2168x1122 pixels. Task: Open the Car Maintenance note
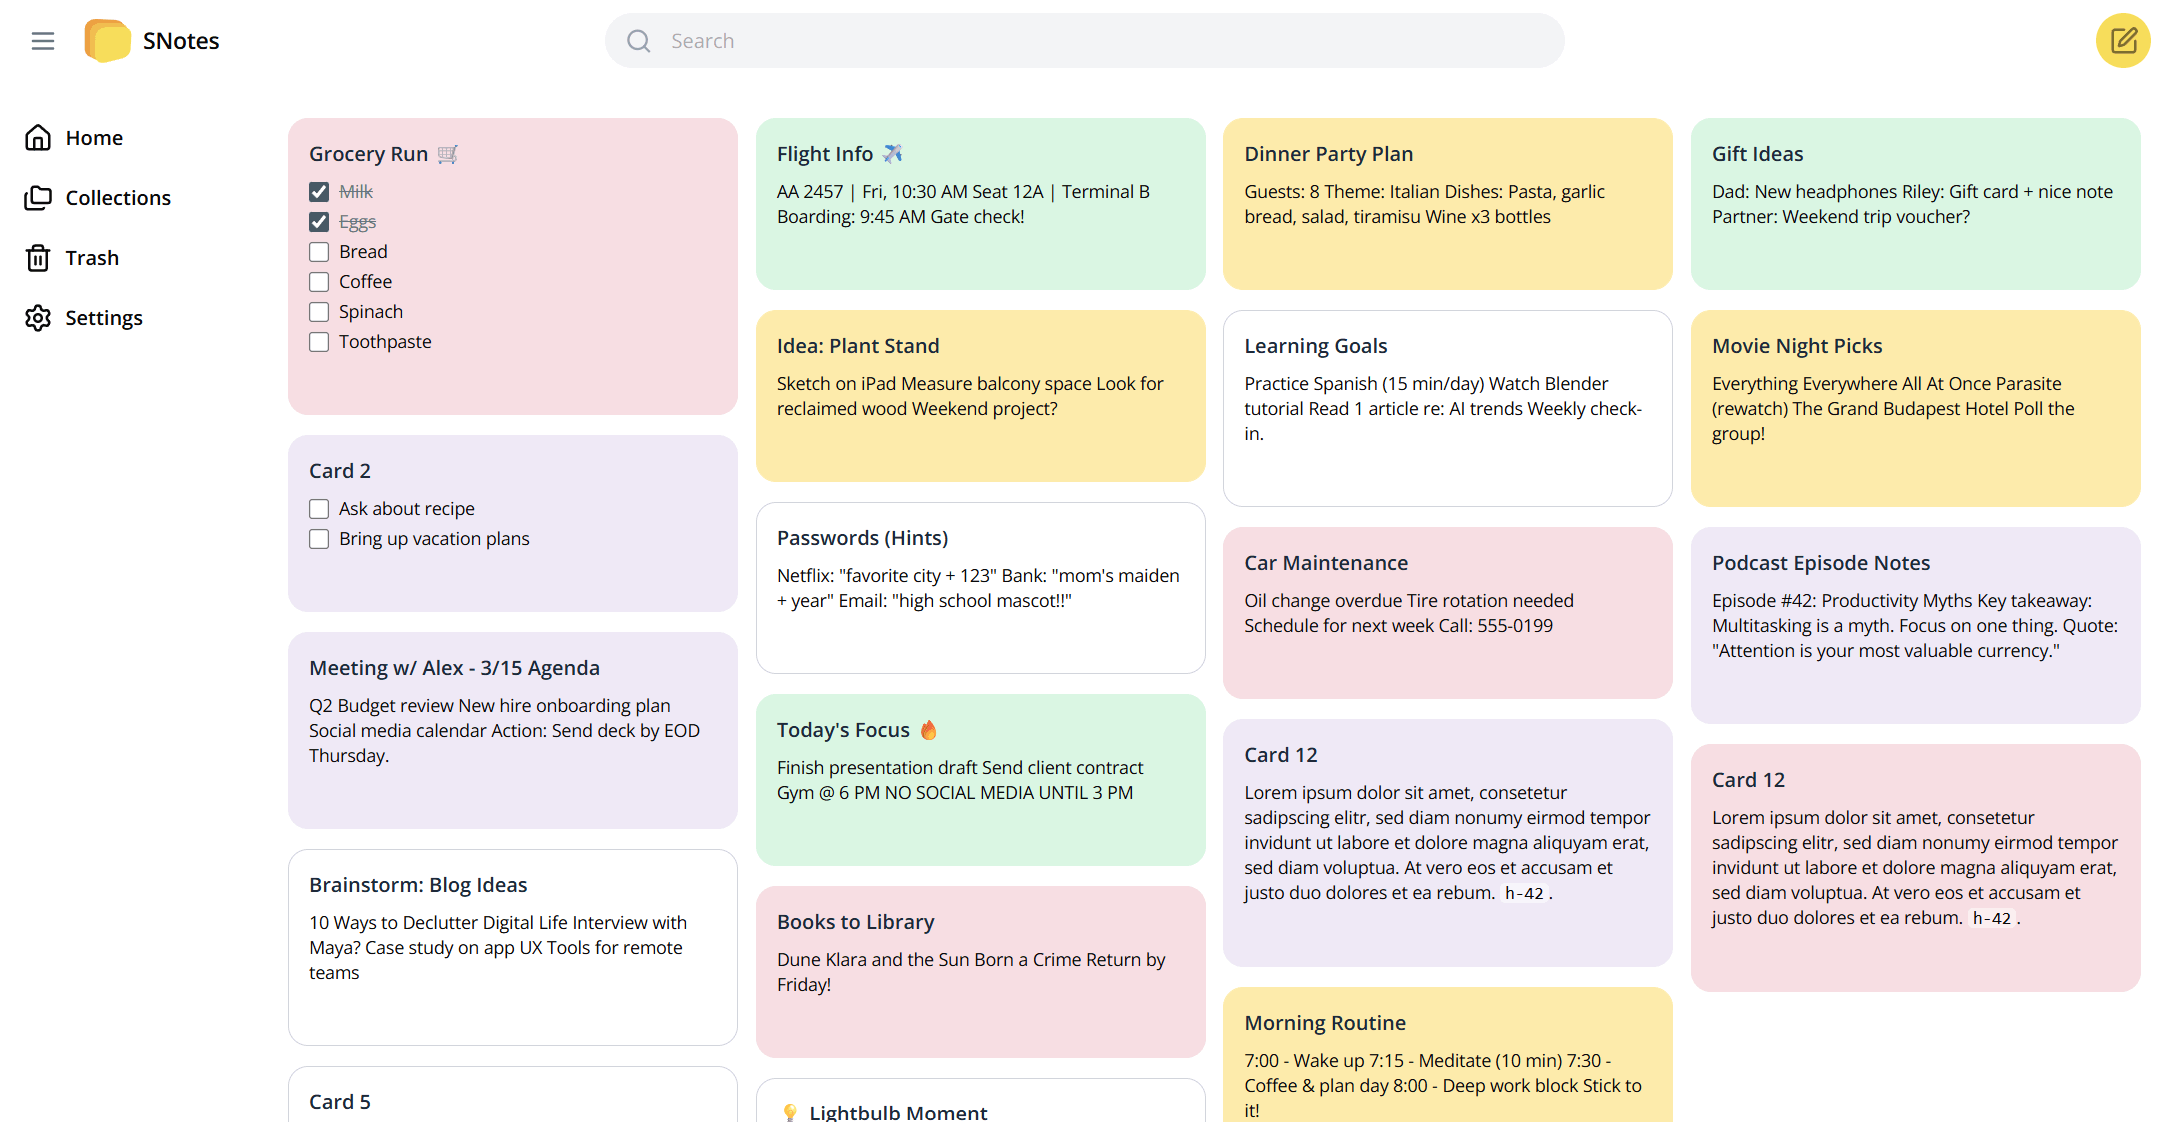pyautogui.click(x=1447, y=613)
